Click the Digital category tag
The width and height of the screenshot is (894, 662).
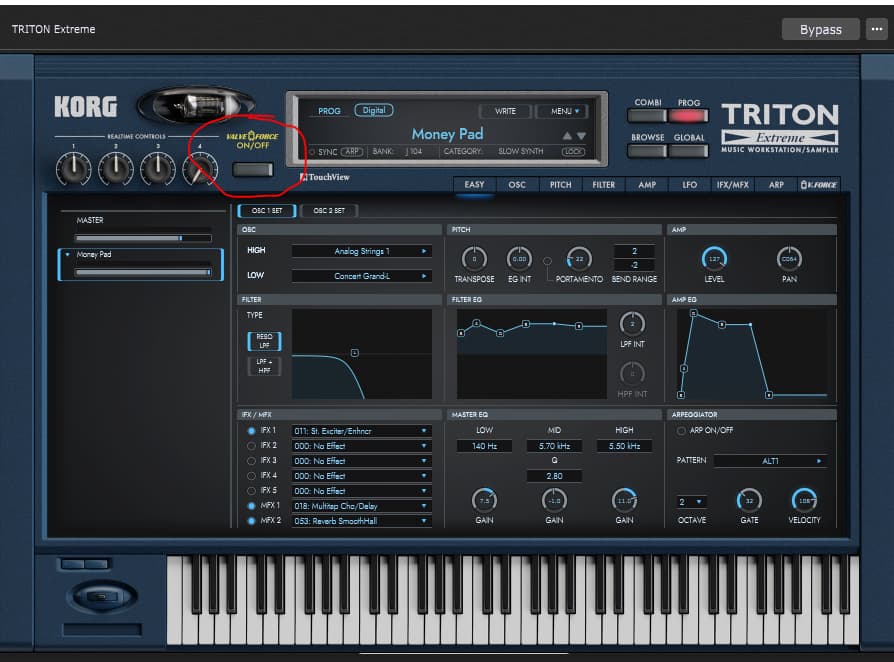click(x=374, y=110)
